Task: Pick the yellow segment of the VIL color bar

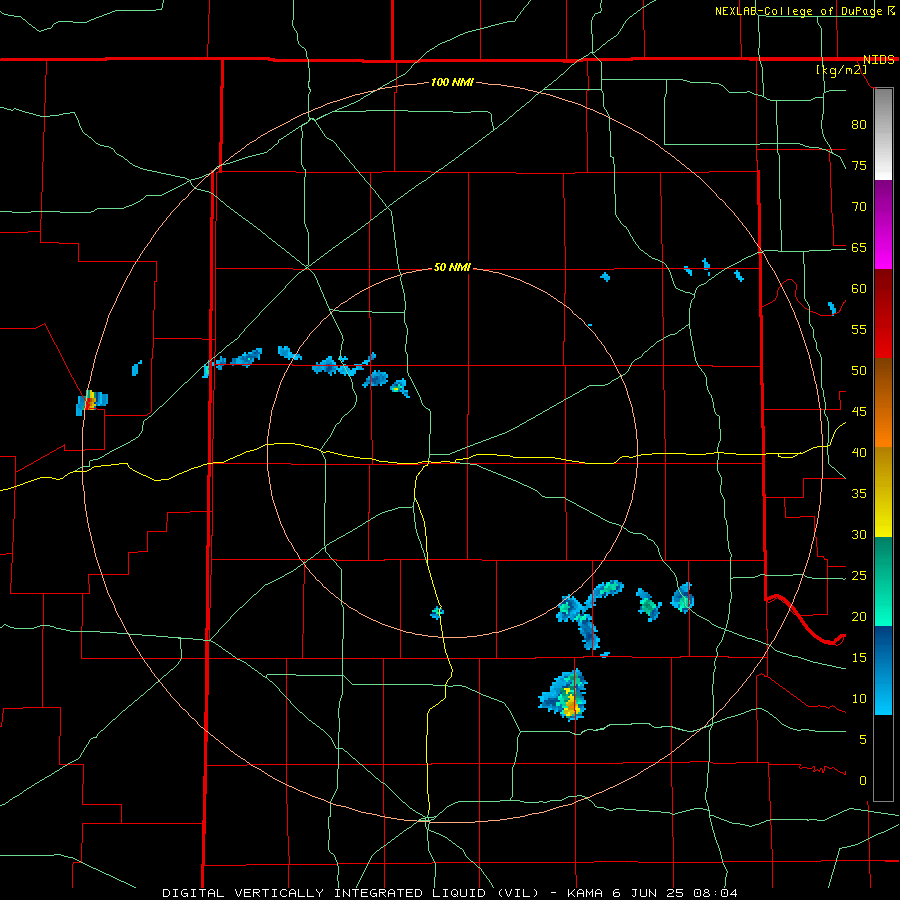Action: click(x=883, y=492)
